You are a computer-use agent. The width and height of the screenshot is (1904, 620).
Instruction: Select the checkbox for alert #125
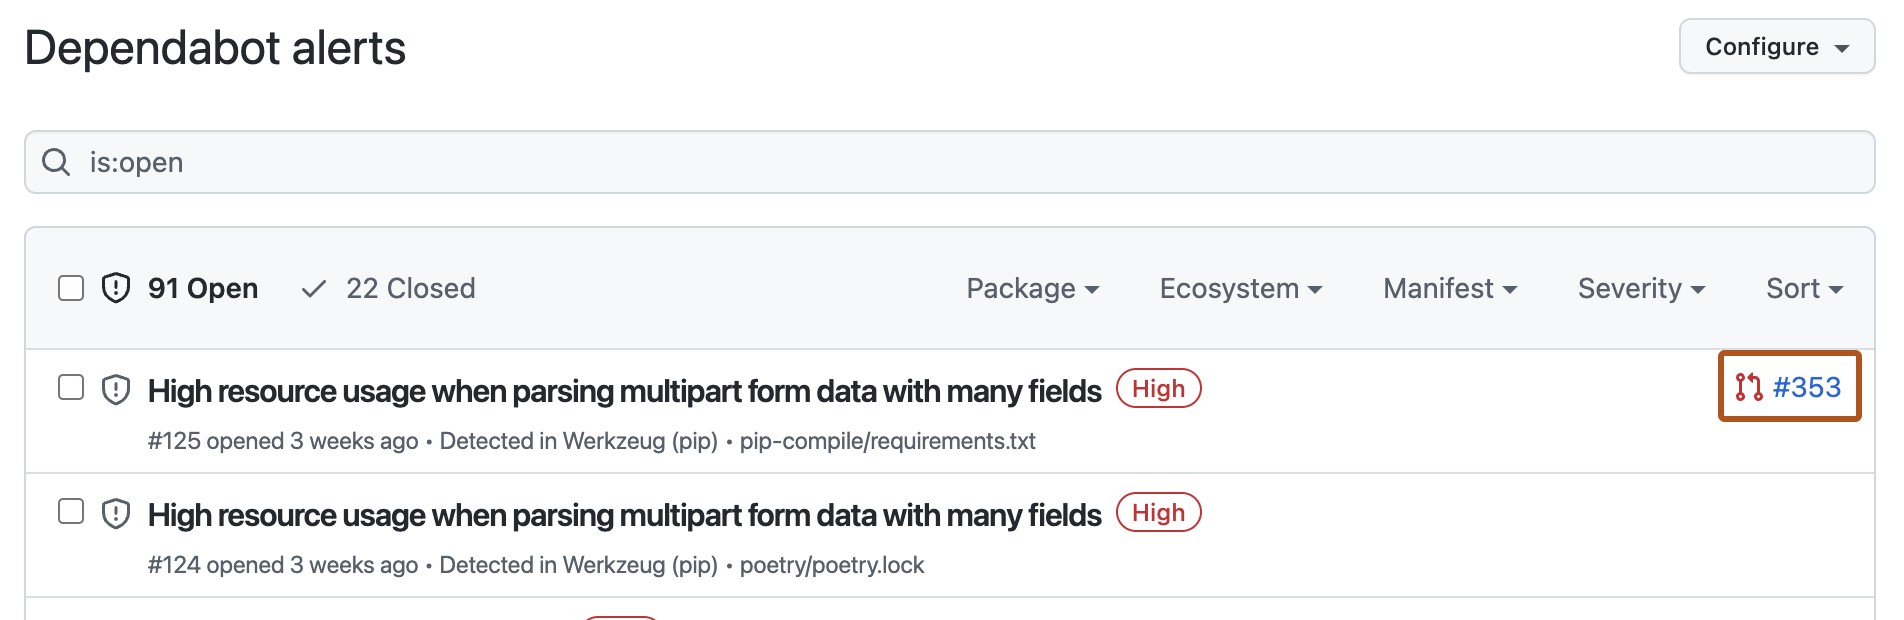pos(71,387)
